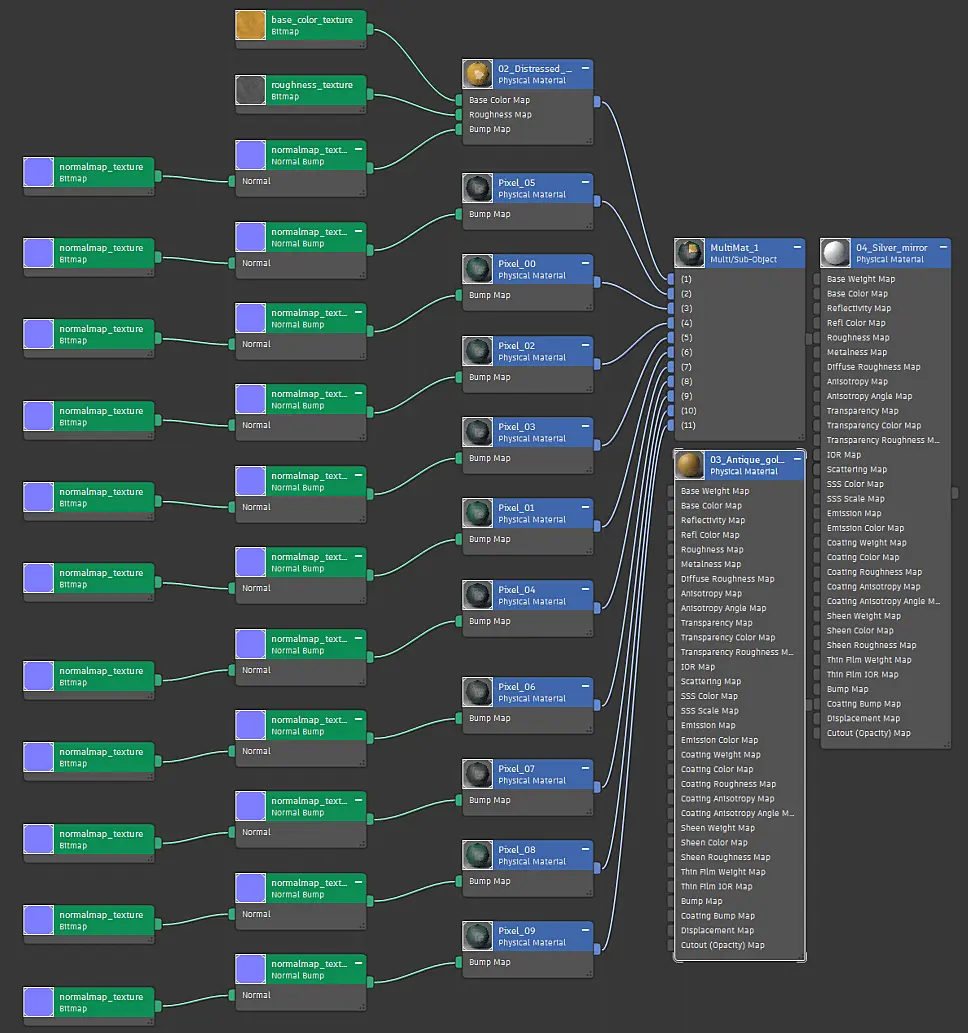
Task: Select the Pixel_06 node title
Action: click(517, 686)
